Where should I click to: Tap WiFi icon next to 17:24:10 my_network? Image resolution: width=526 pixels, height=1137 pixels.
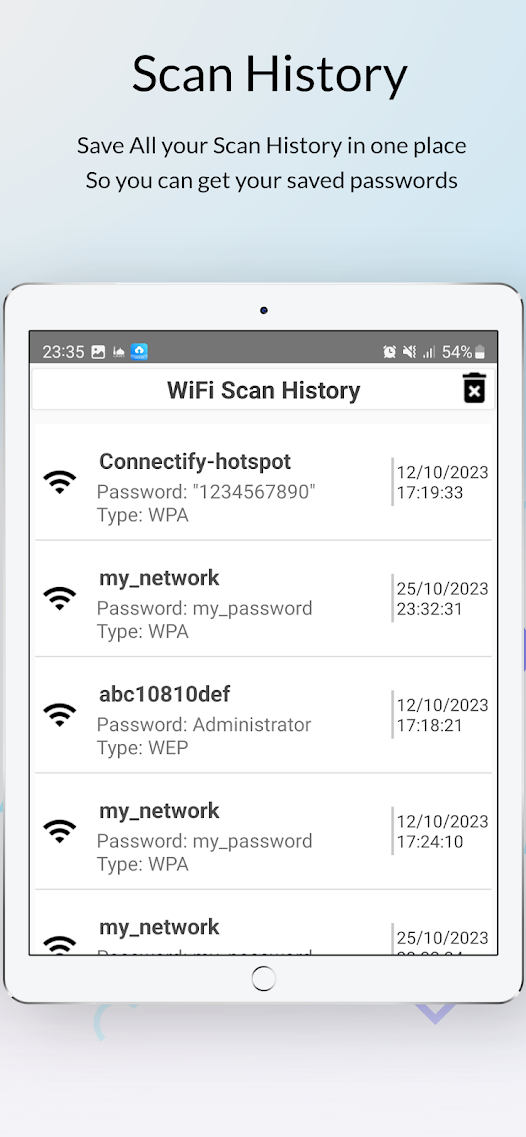pyautogui.click(x=59, y=830)
